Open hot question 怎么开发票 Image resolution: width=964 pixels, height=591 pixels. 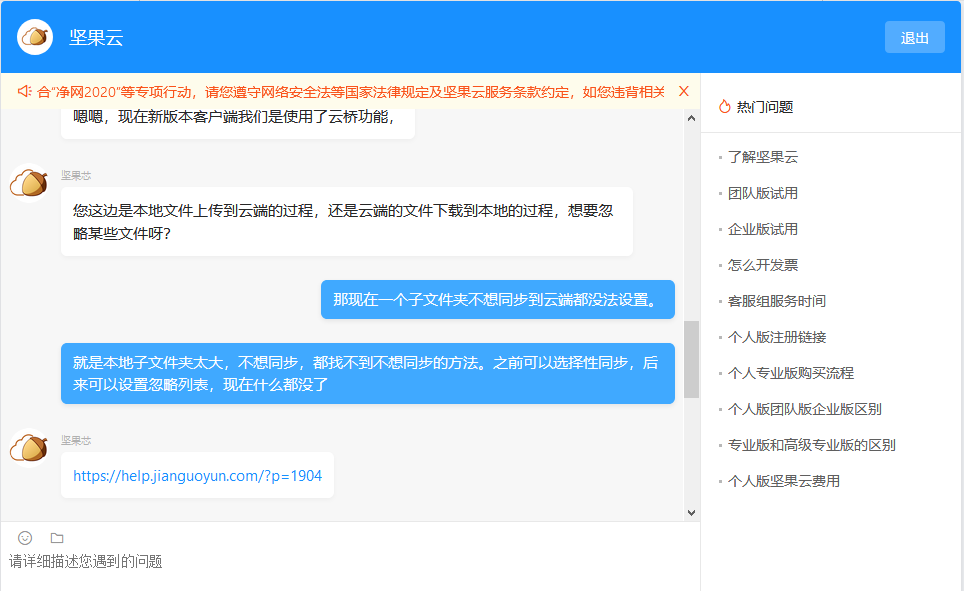click(x=763, y=265)
